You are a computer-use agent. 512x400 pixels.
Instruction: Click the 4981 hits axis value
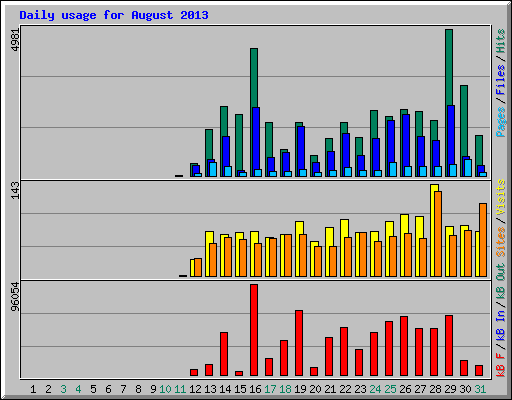coord(15,40)
